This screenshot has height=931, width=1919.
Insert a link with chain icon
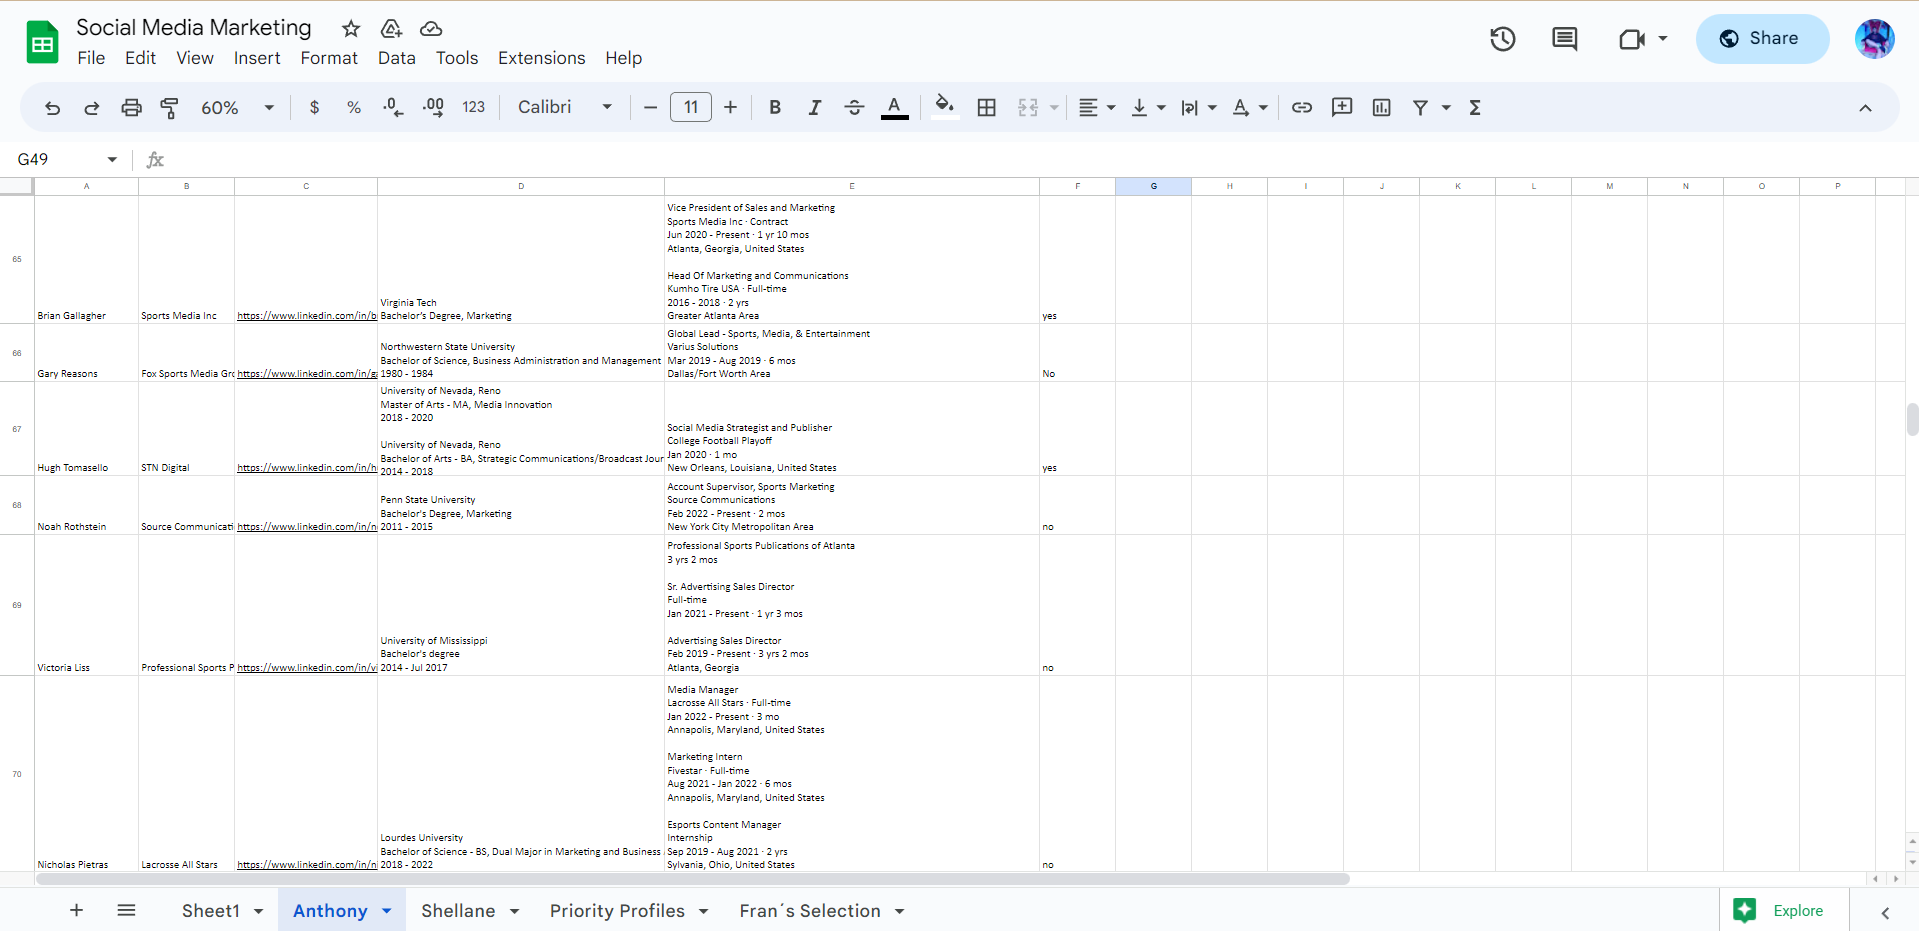[x=1302, y=108]
